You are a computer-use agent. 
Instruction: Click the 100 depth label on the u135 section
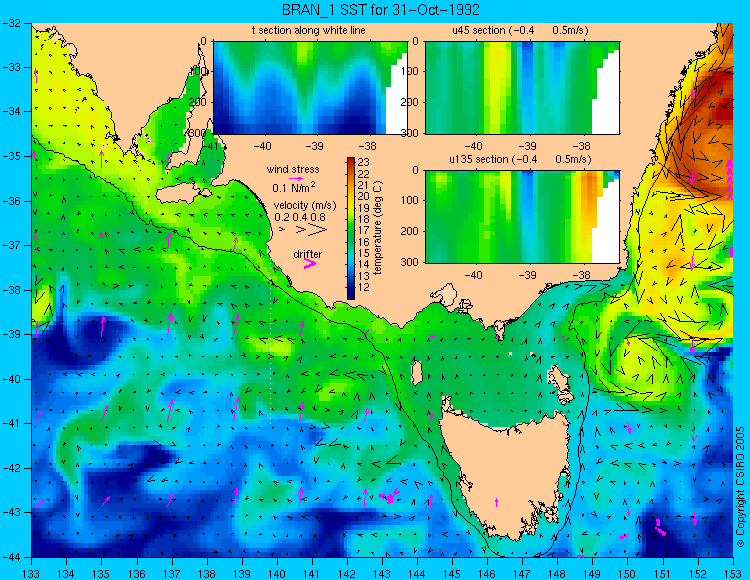410,200
